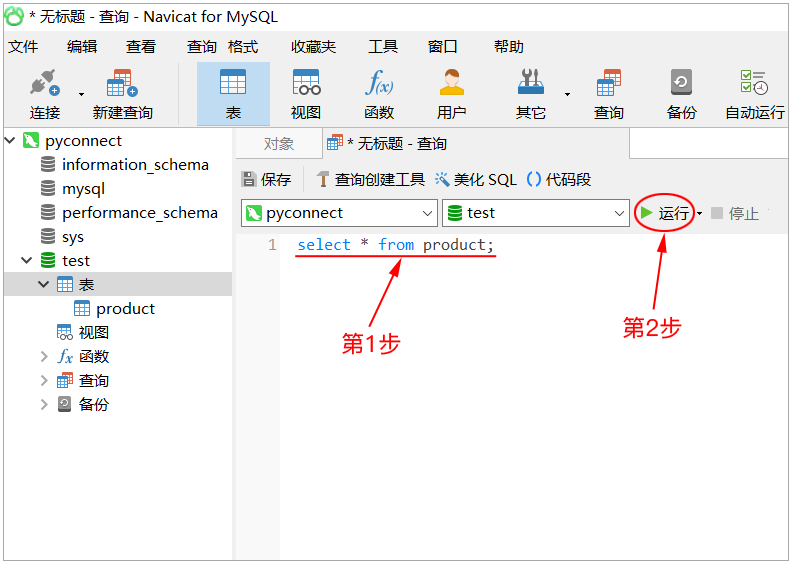The height and width of the screenshot is (563, 792).
Task: Collapse the 表 tables node
Action: (44, 284)
